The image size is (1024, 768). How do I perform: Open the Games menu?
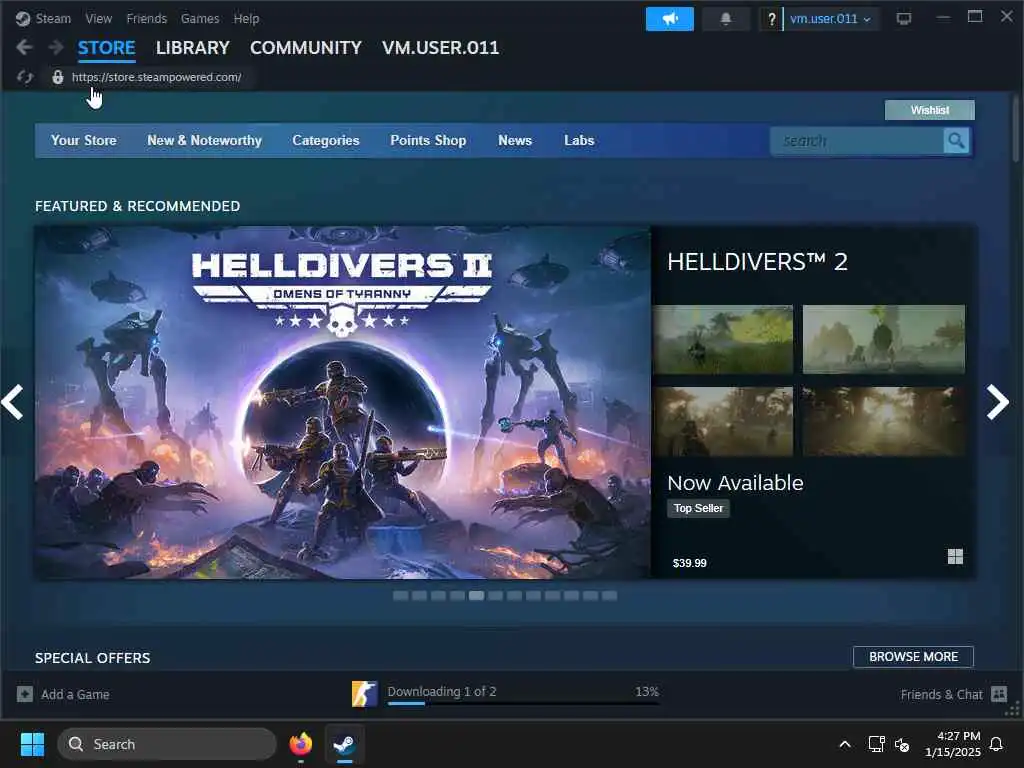click(200, 18)
